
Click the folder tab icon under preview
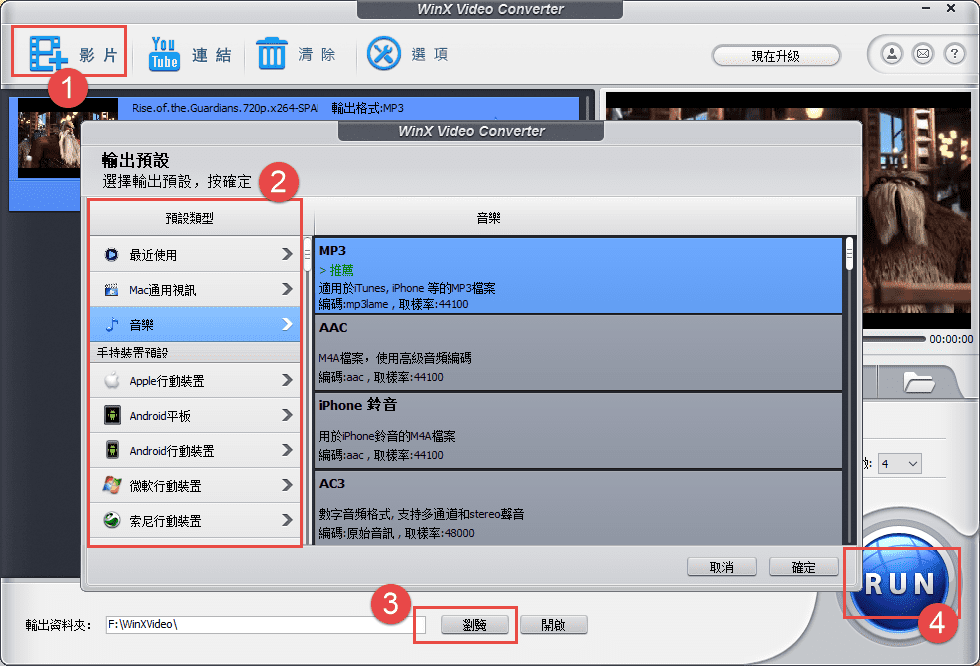pos(919,382)
